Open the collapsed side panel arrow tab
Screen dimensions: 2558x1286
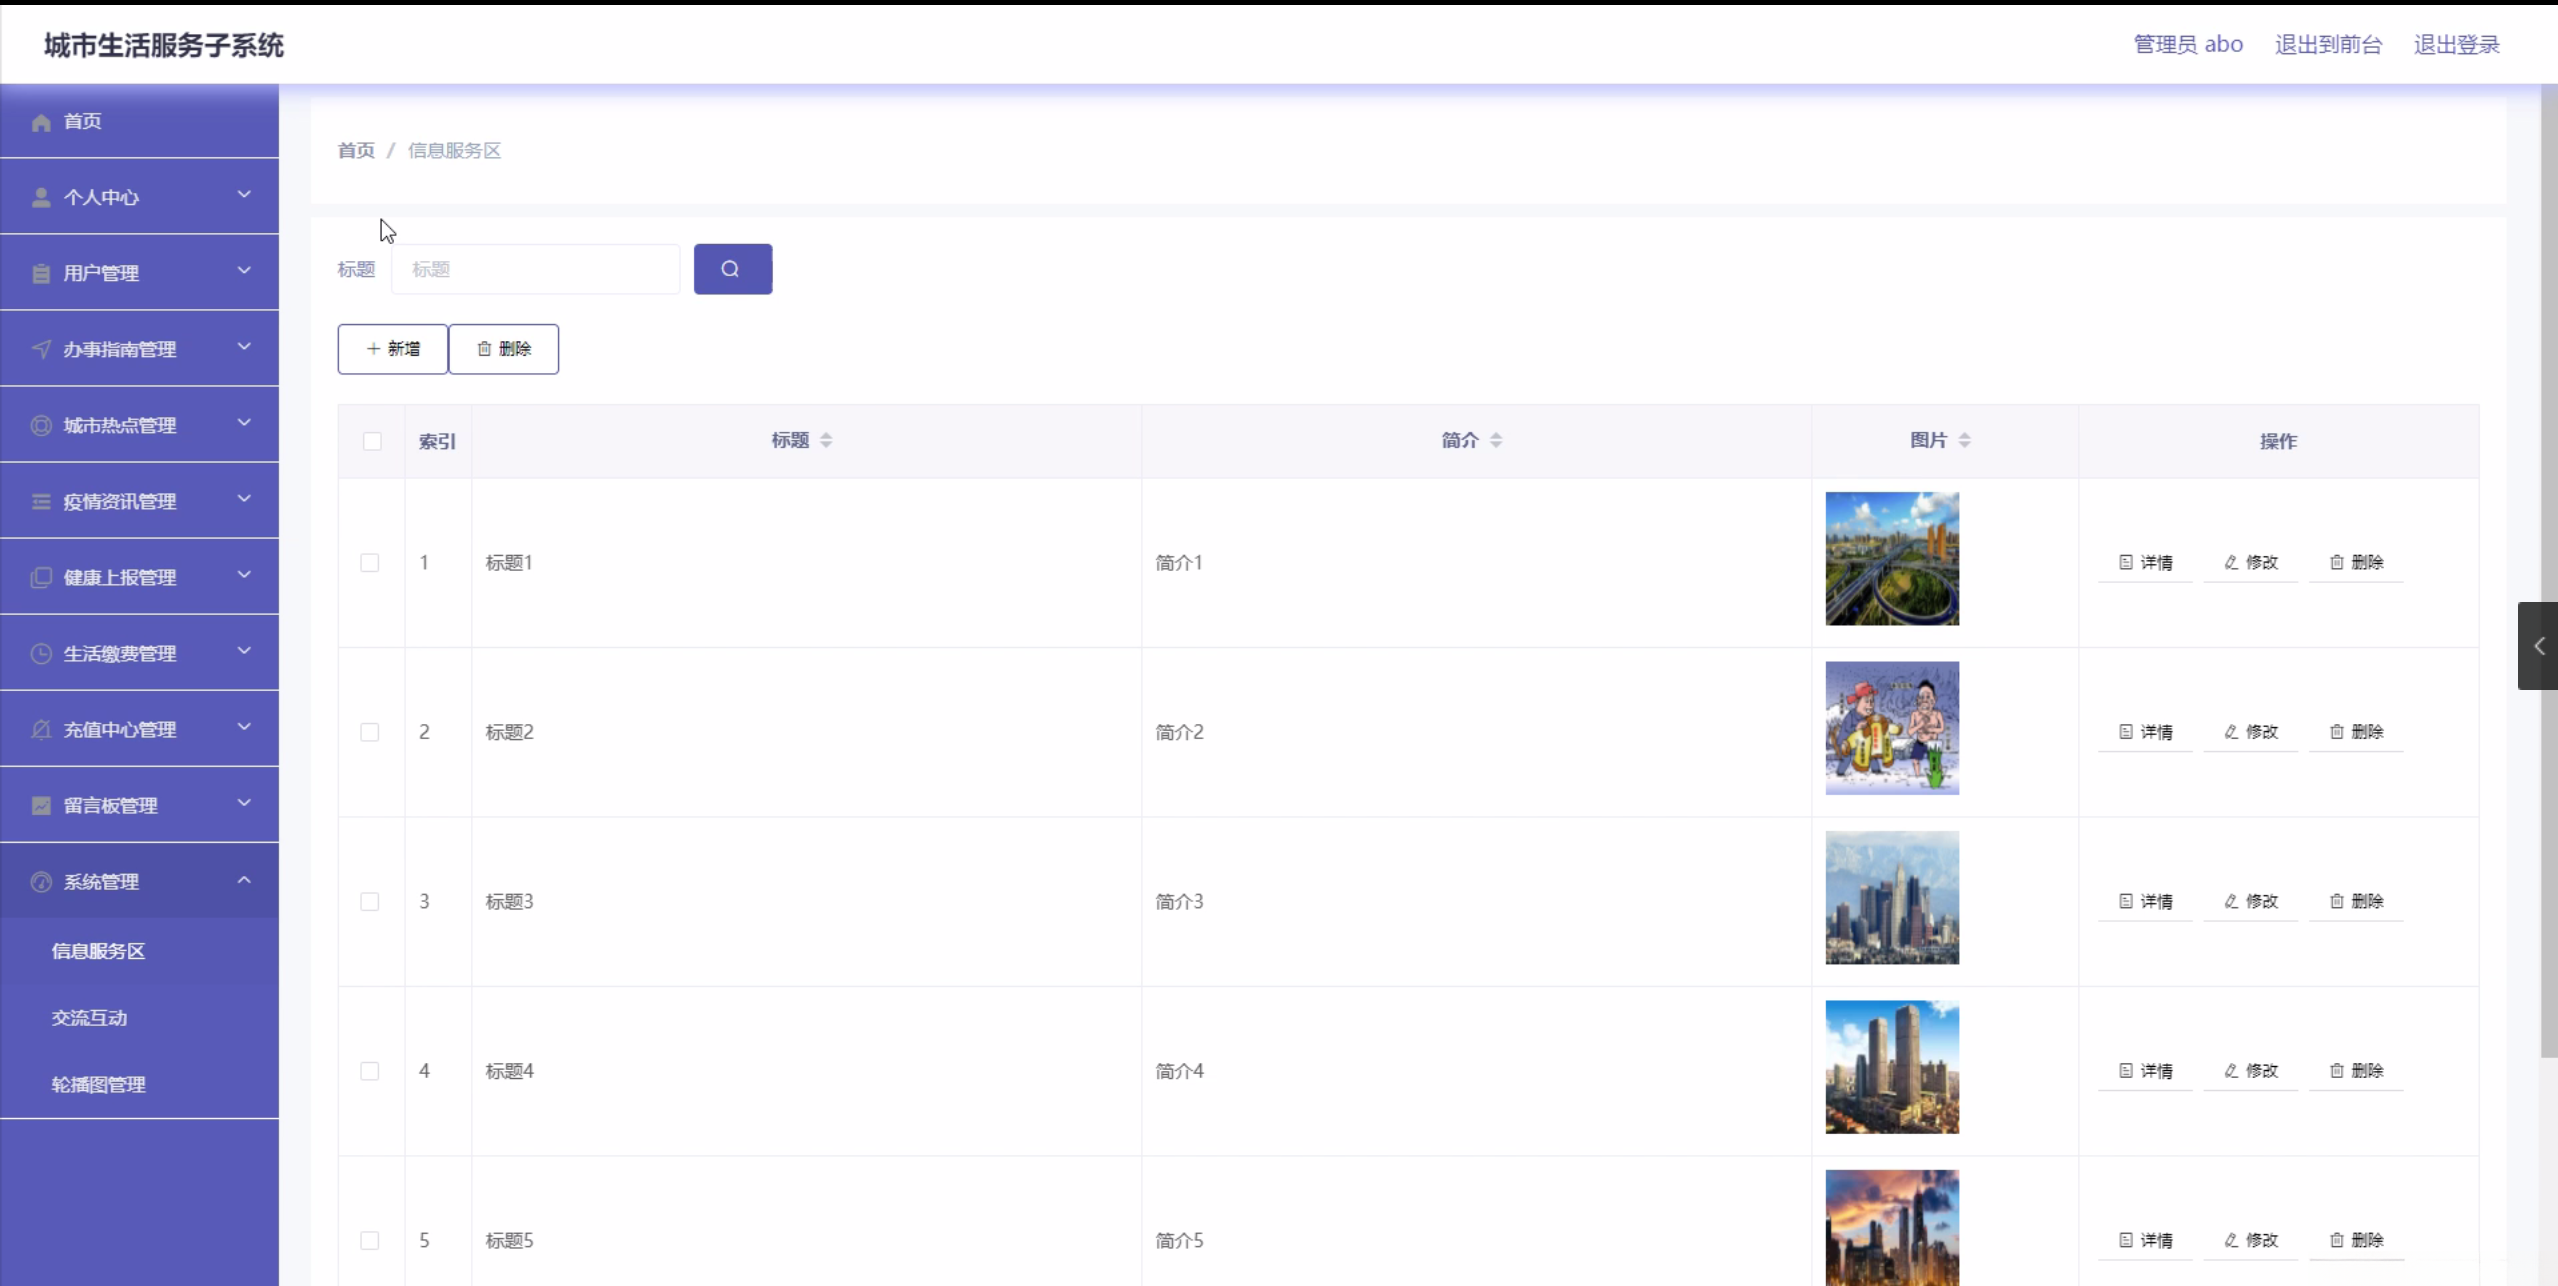click(x=2538, y=646)
